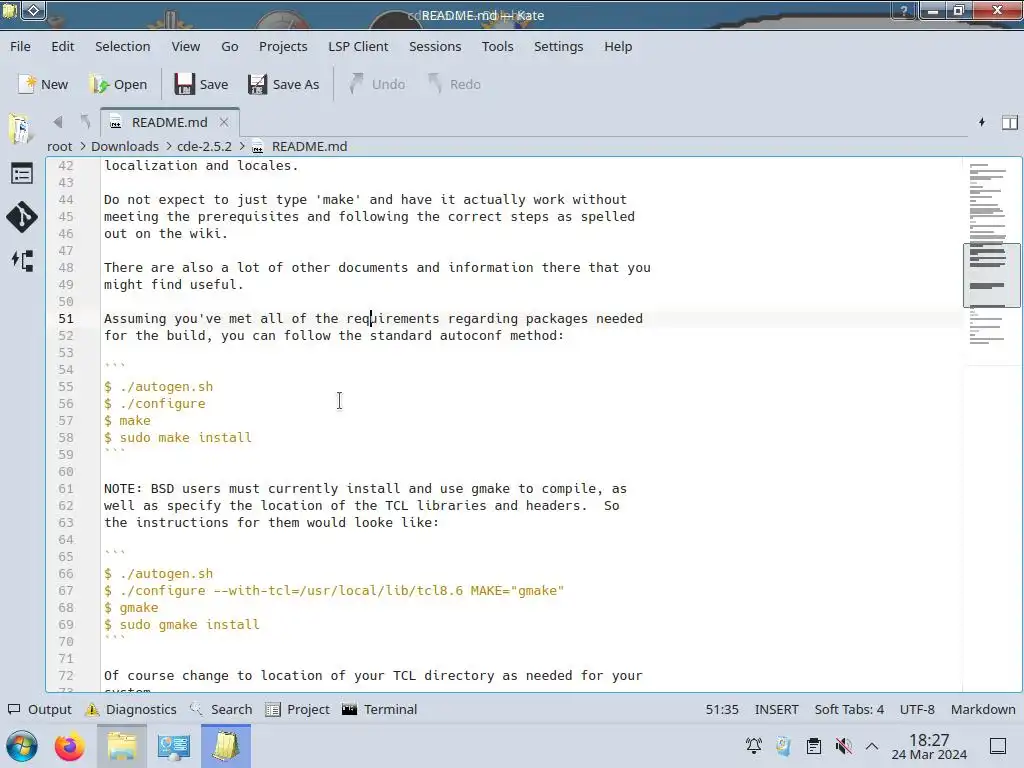Open the Help menu
1024x768 pixels.
click(x=618, y=46)
